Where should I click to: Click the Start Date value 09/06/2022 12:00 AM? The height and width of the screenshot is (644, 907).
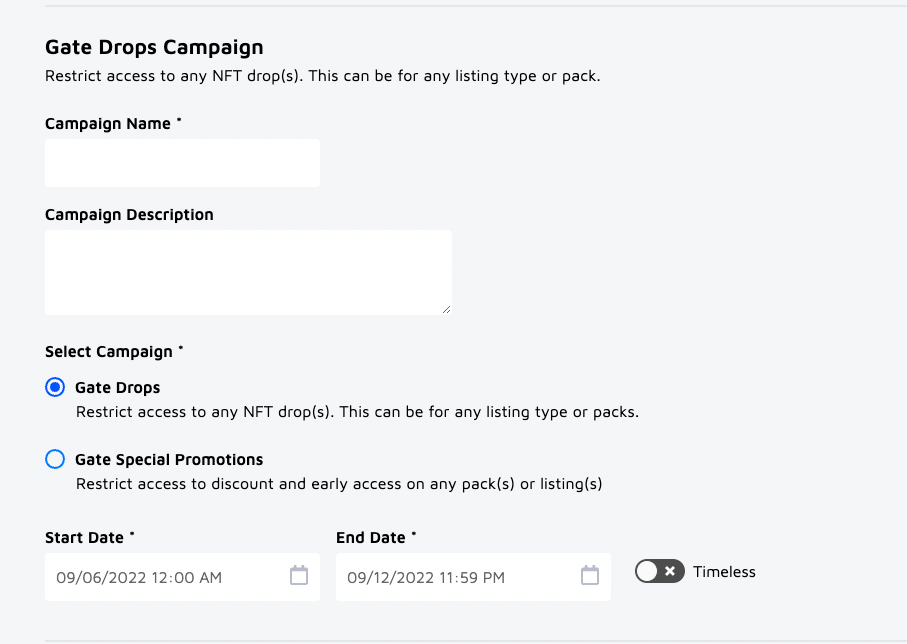139,577
